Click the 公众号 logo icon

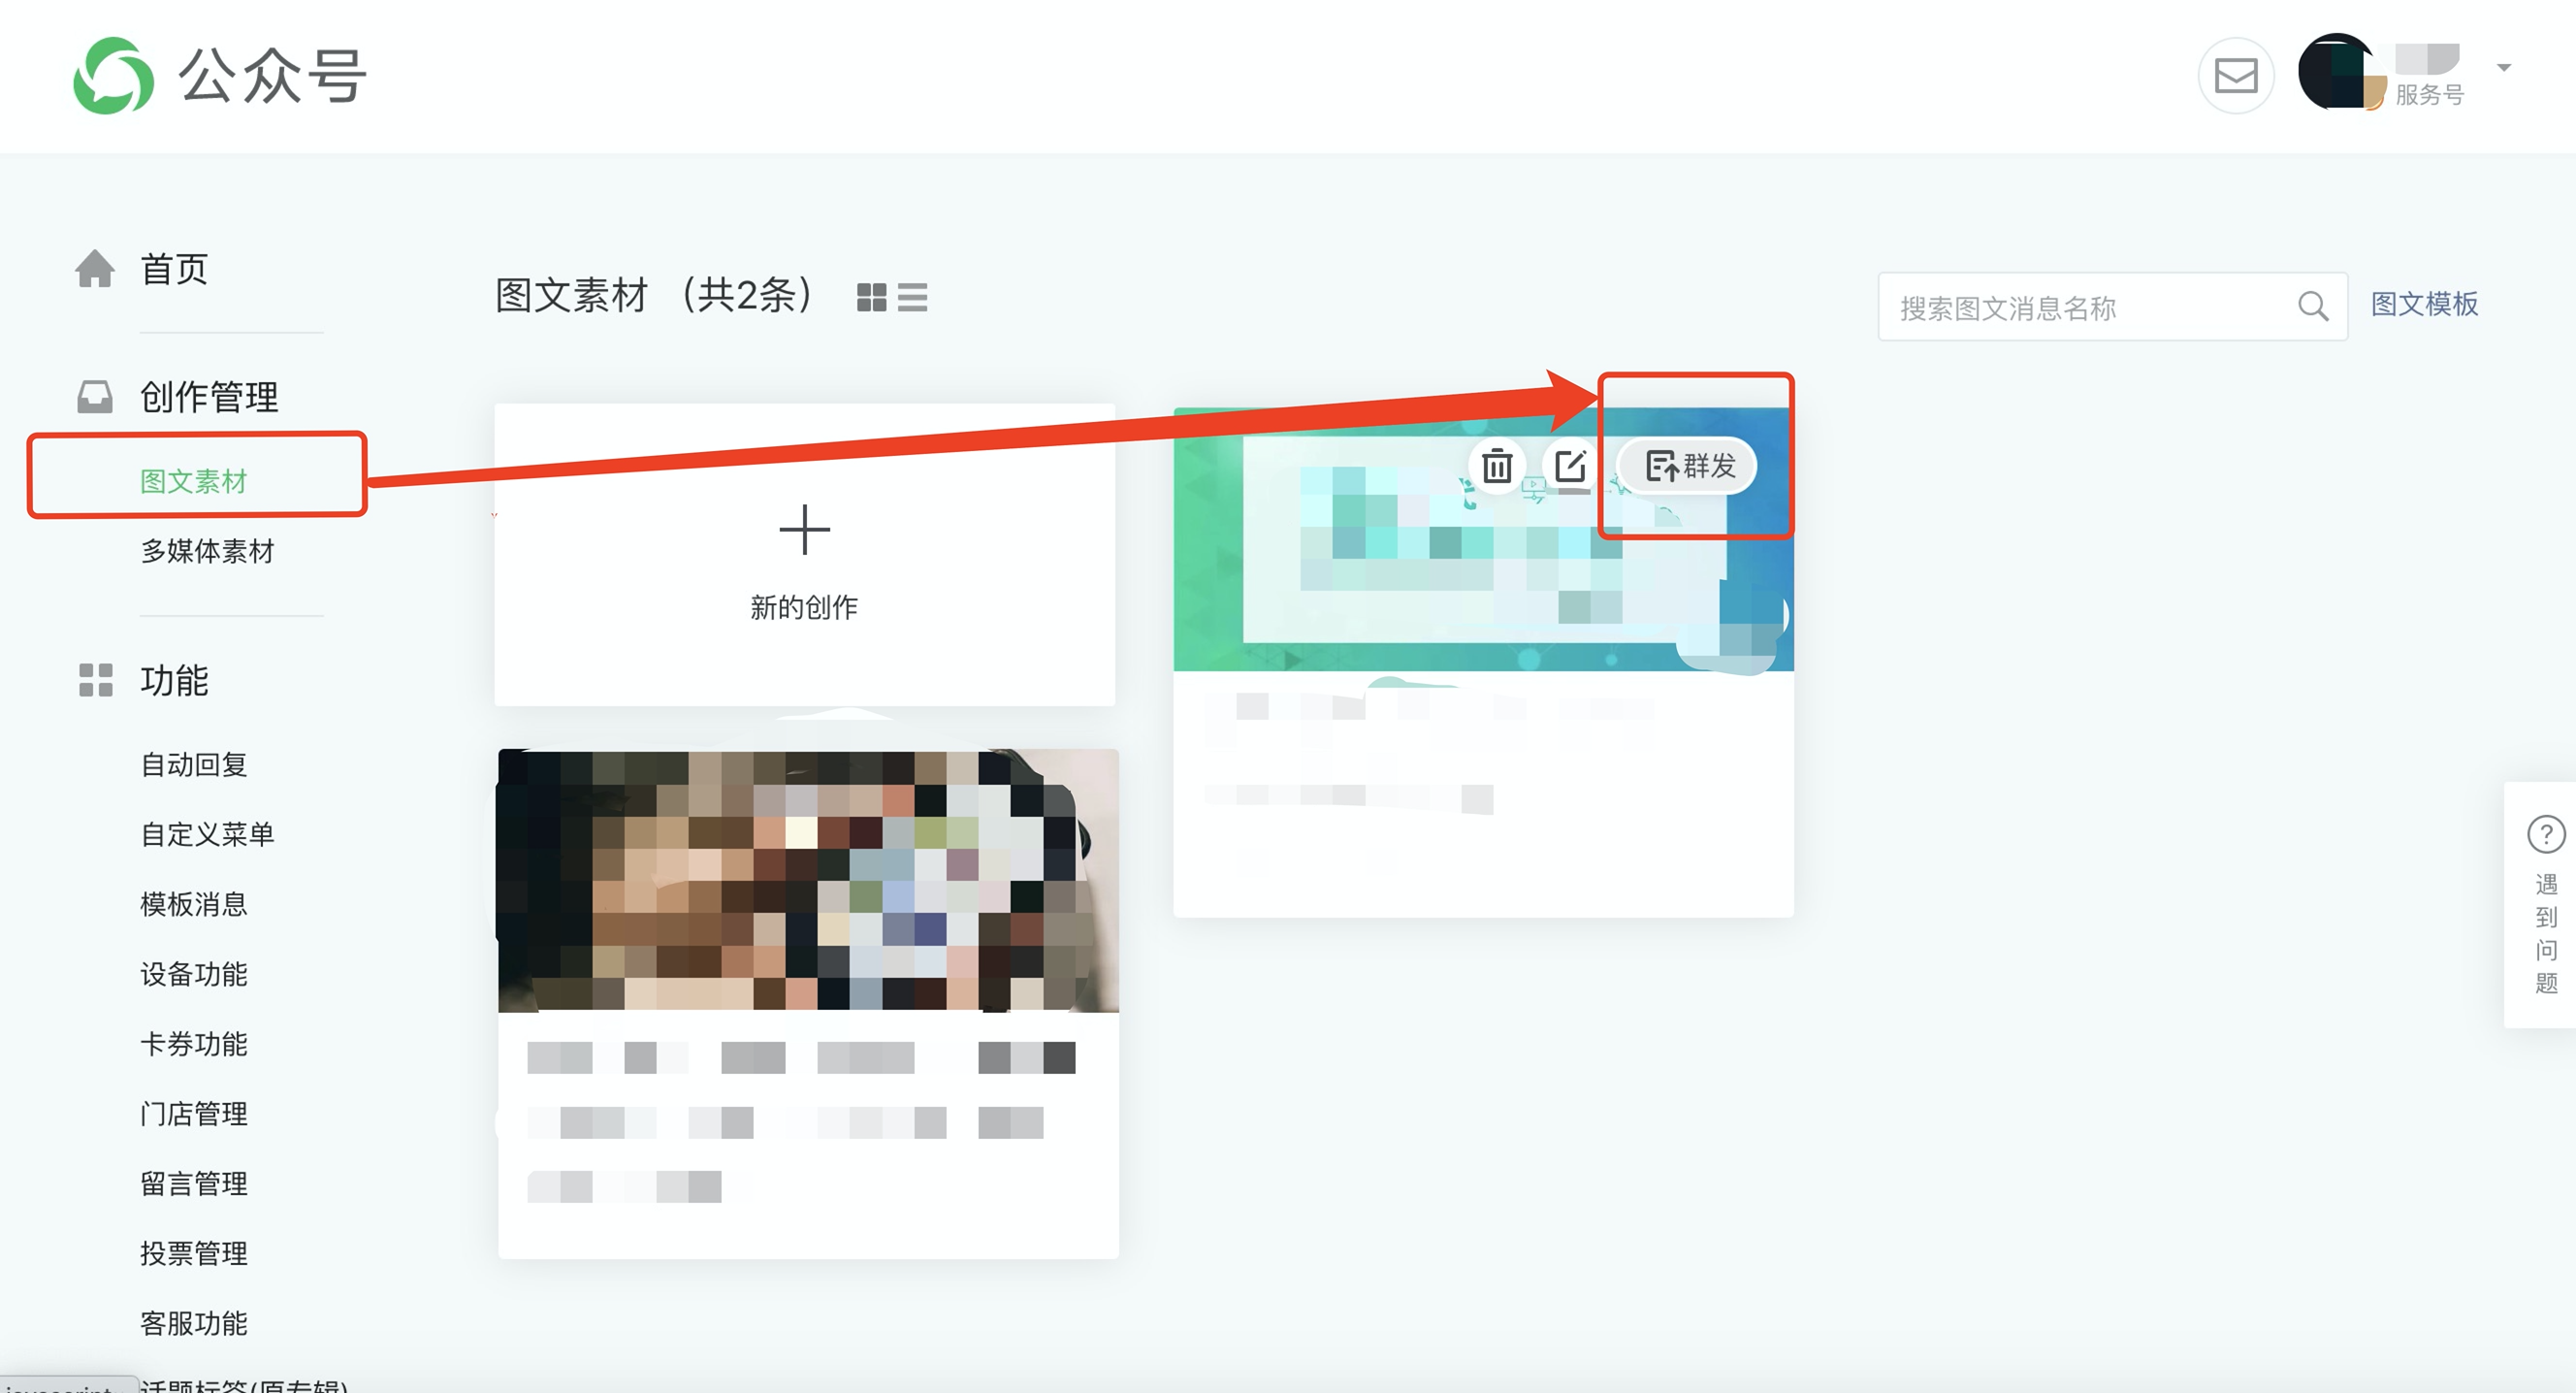113,76
